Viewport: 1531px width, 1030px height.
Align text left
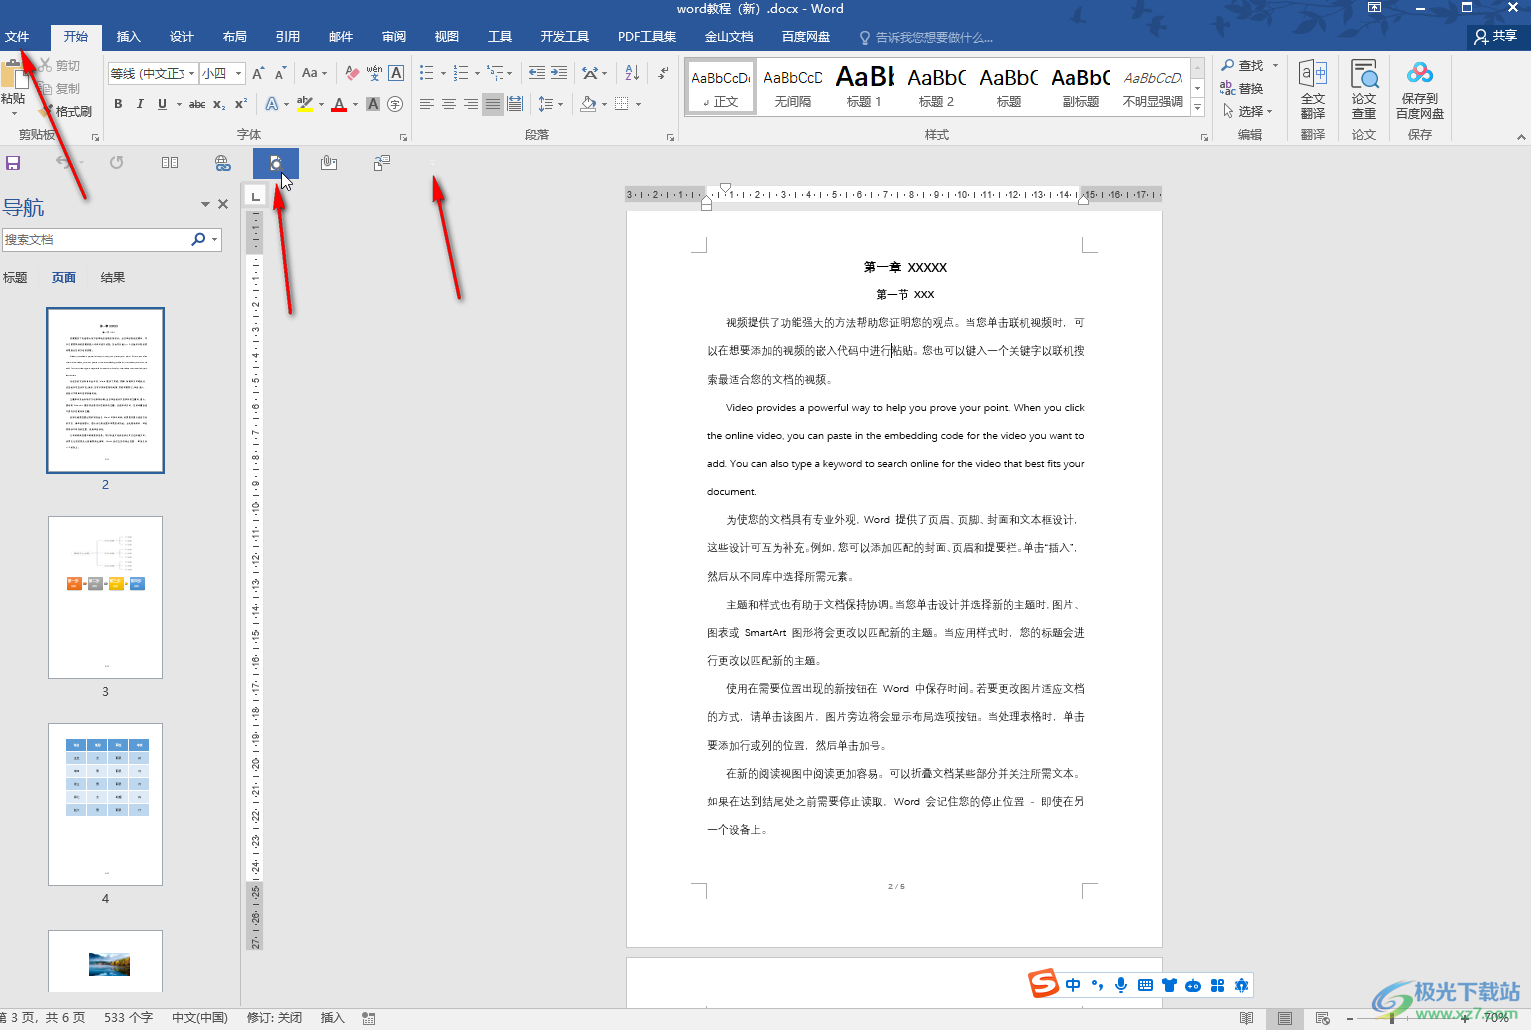pyautogui.click(x=427, y=104)
